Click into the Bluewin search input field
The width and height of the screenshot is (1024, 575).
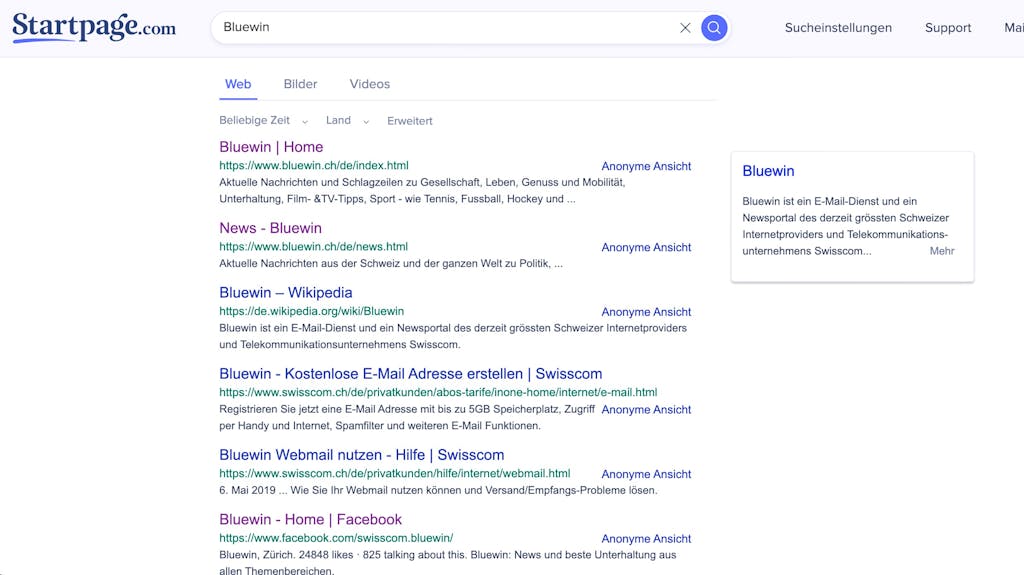[444, 27]
